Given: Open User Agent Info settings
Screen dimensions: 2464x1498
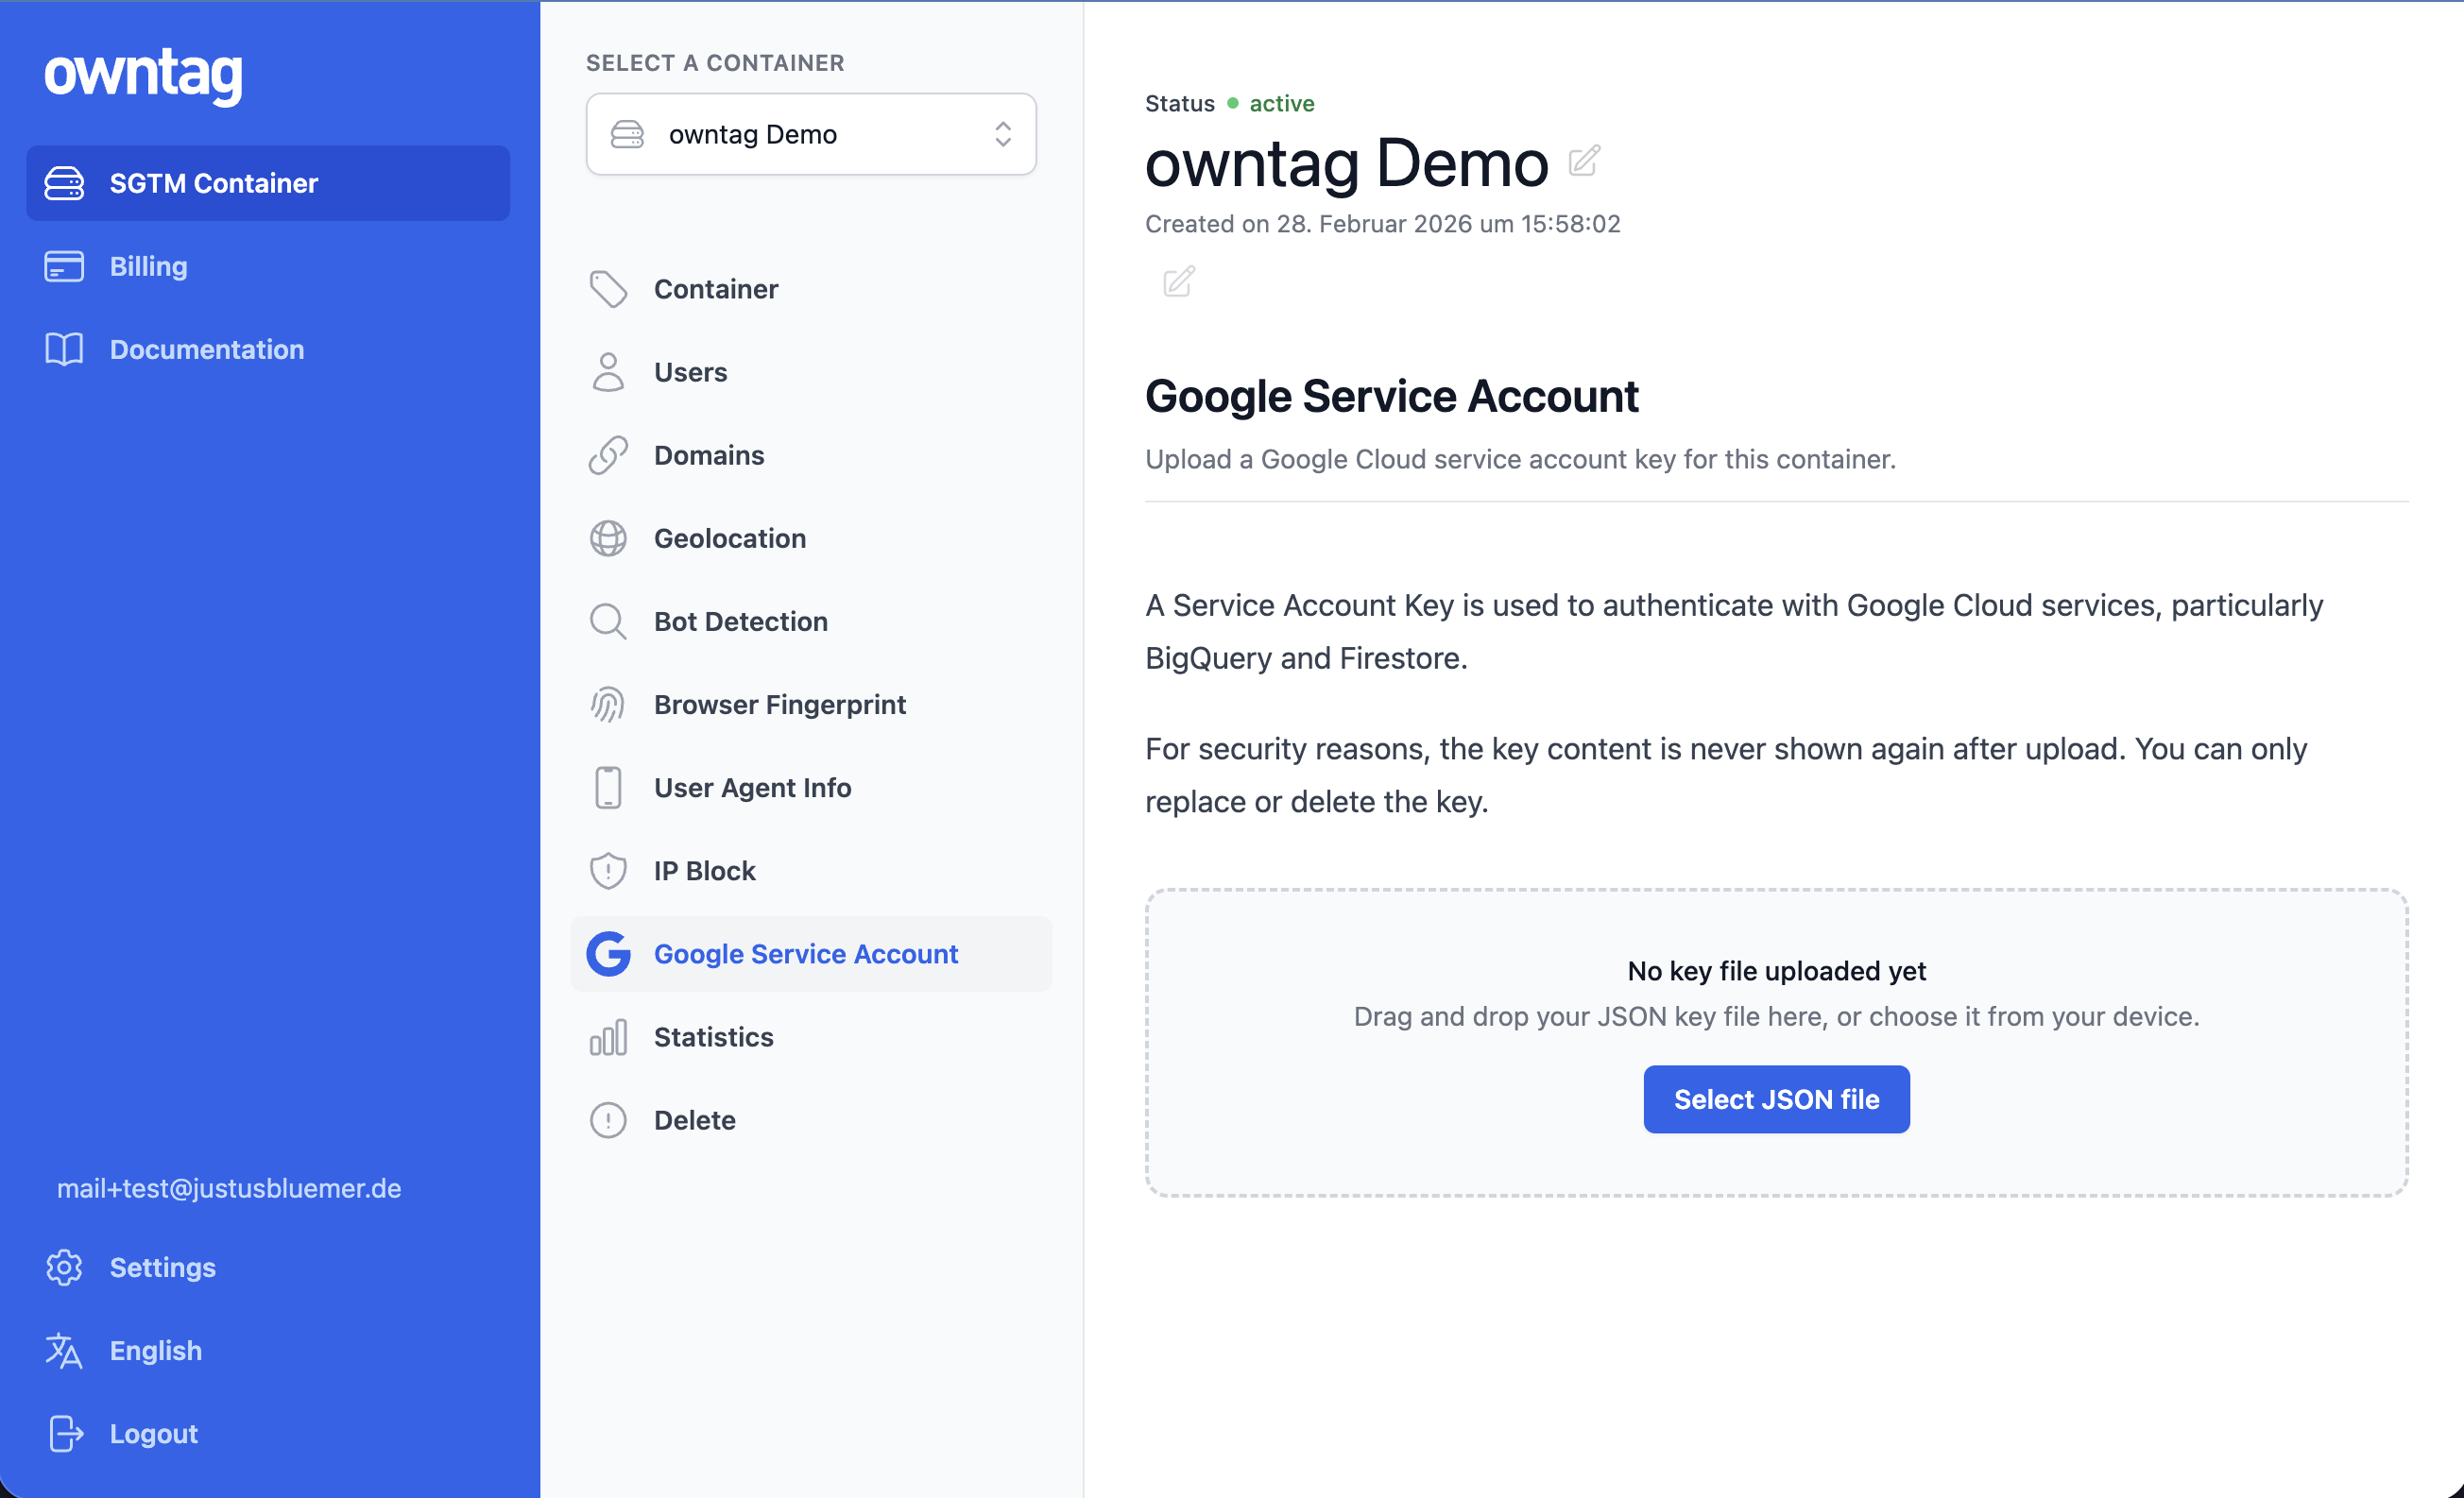Looking at the screenshot, I should [752, 788].
